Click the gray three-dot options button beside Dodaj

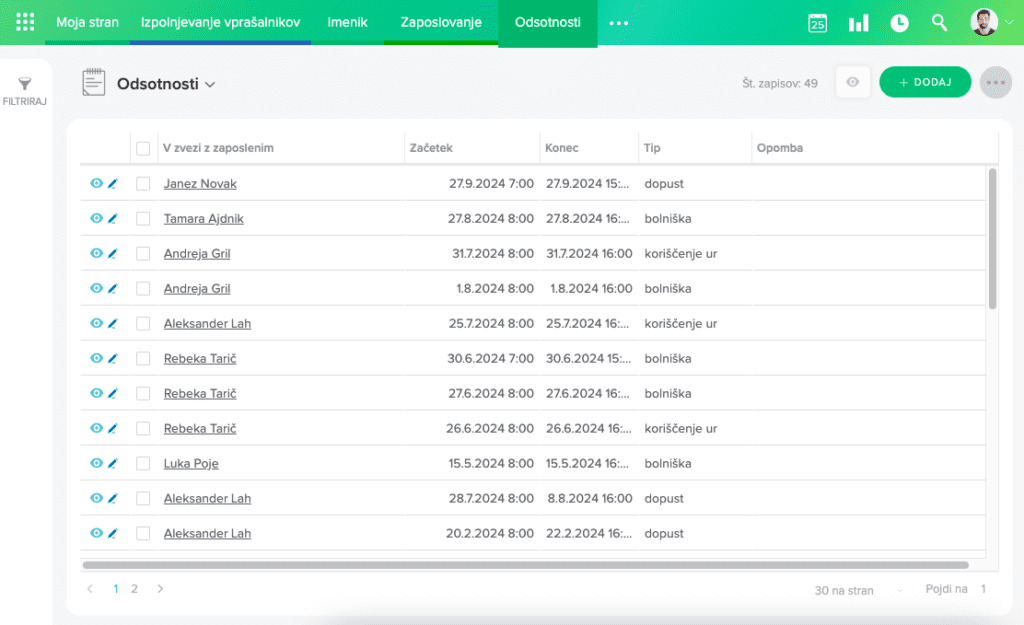pyautogui.click(x=996, y=83)
